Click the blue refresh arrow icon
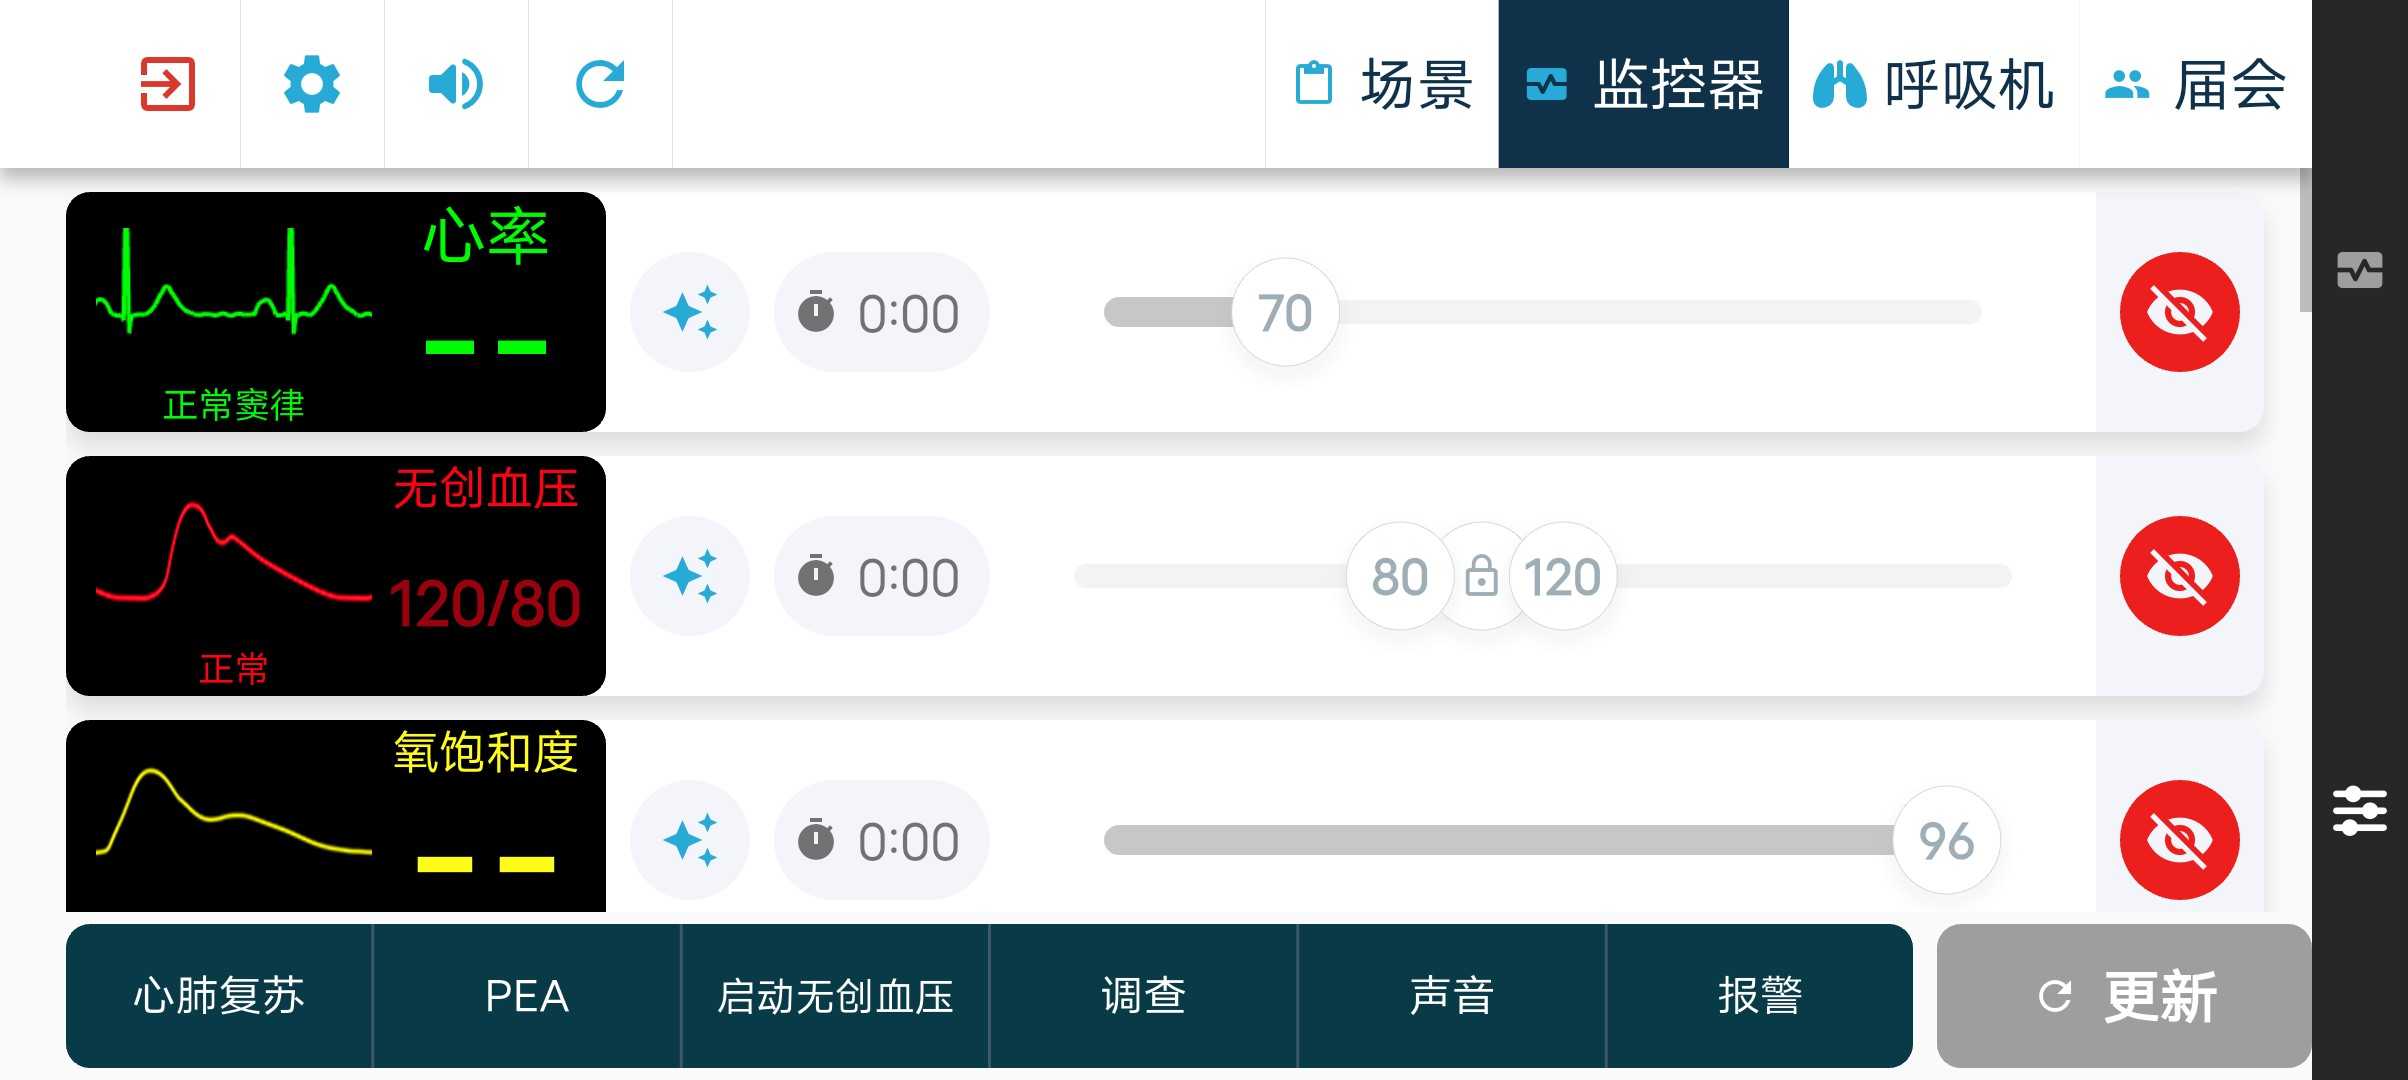The image size is (2408, 1080). [600, 84]
